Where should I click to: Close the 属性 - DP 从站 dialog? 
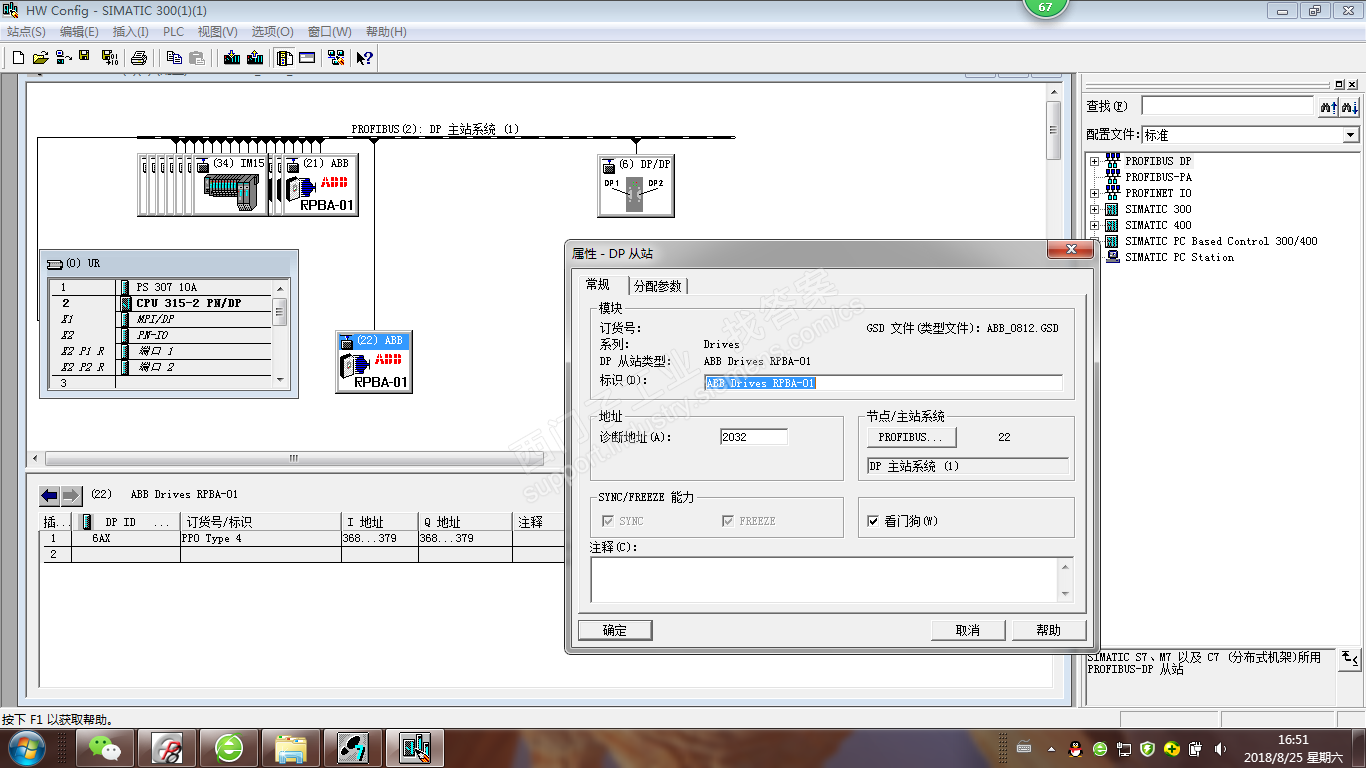[x=1071, y=249]
